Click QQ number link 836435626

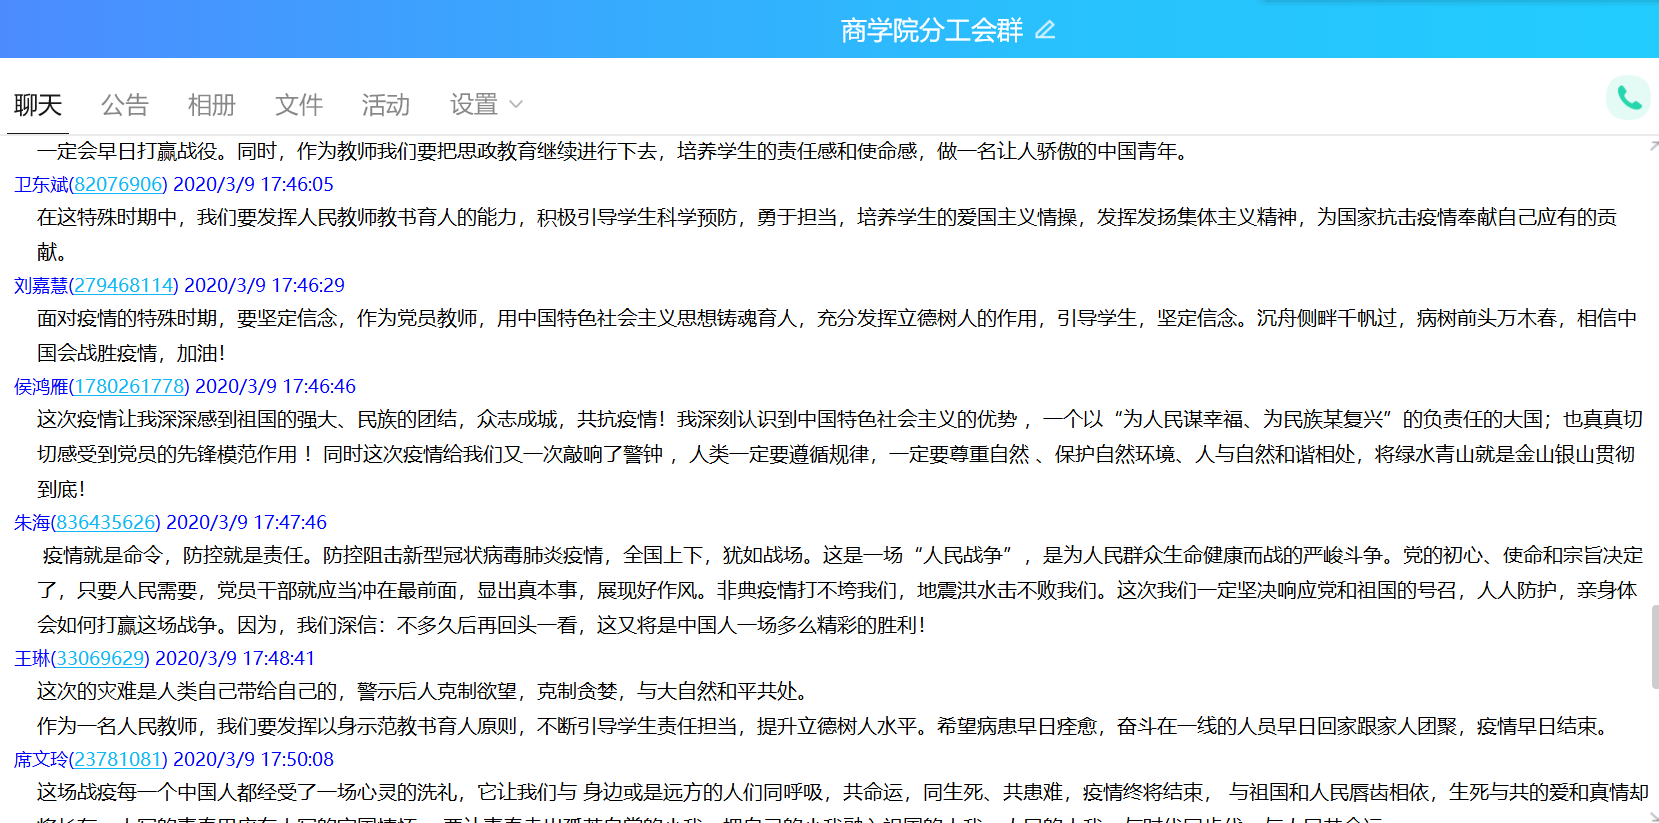(x=105, y=522)
